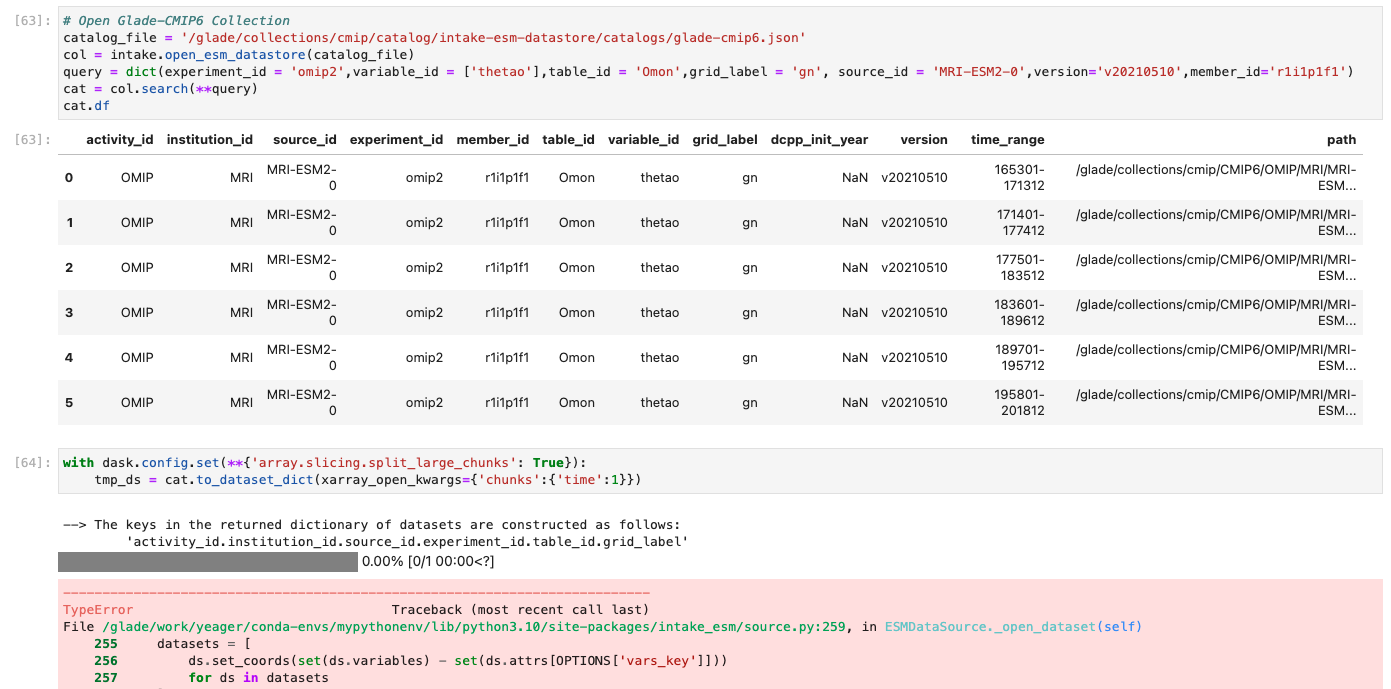Click the 'cat = col.search(**query)' code line
Viewport: 1391px width, 689px height.
pyautogui.click(x=160, y=89)
